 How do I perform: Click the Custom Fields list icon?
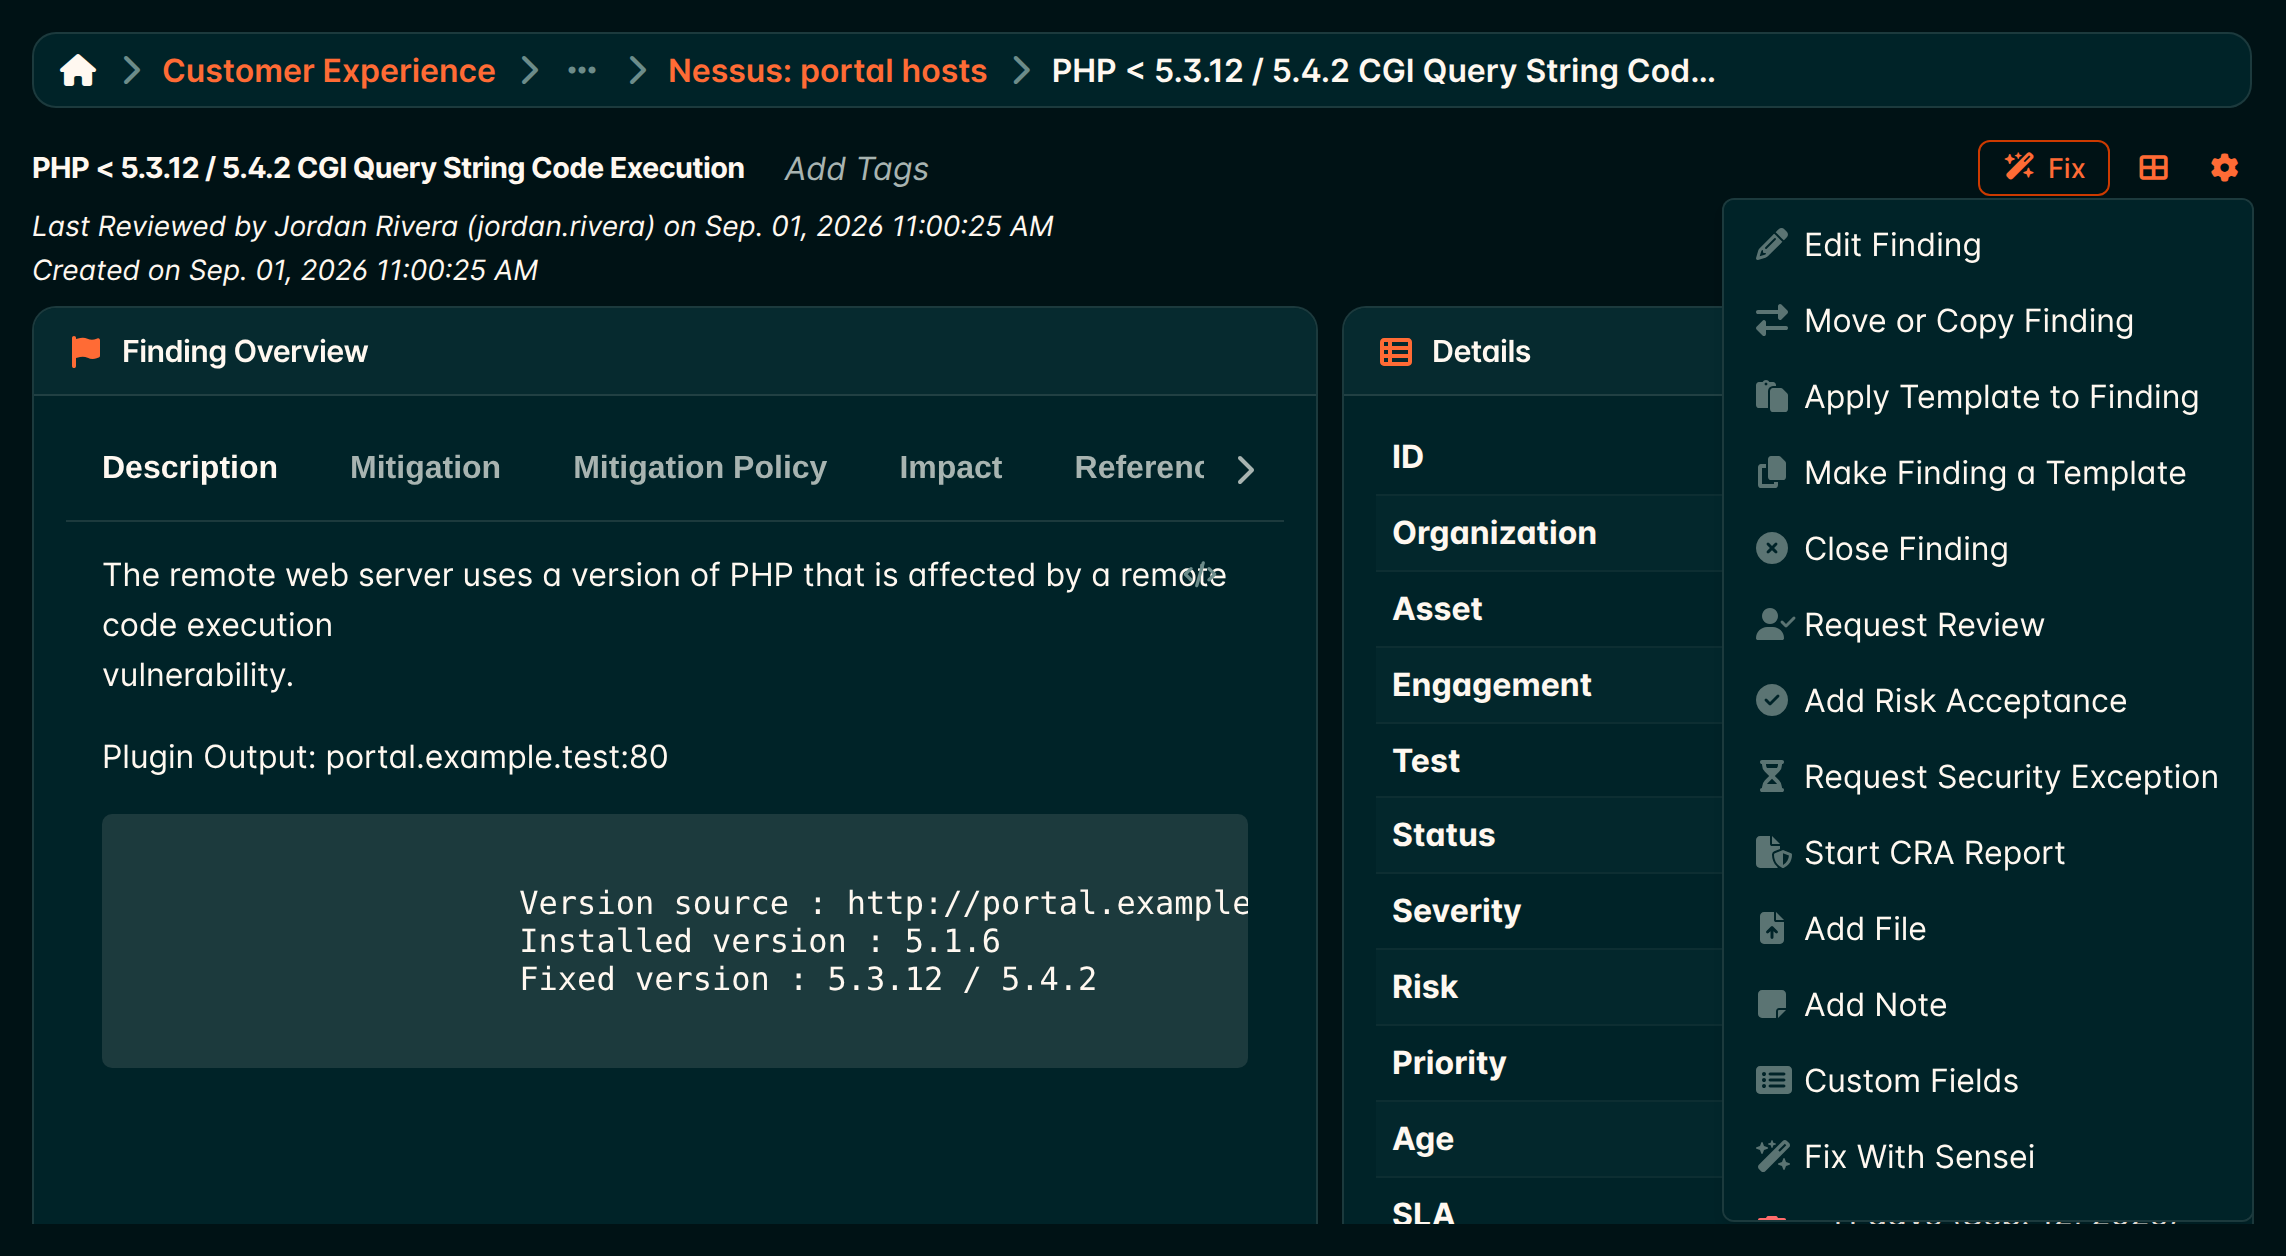[1773, 1081]
